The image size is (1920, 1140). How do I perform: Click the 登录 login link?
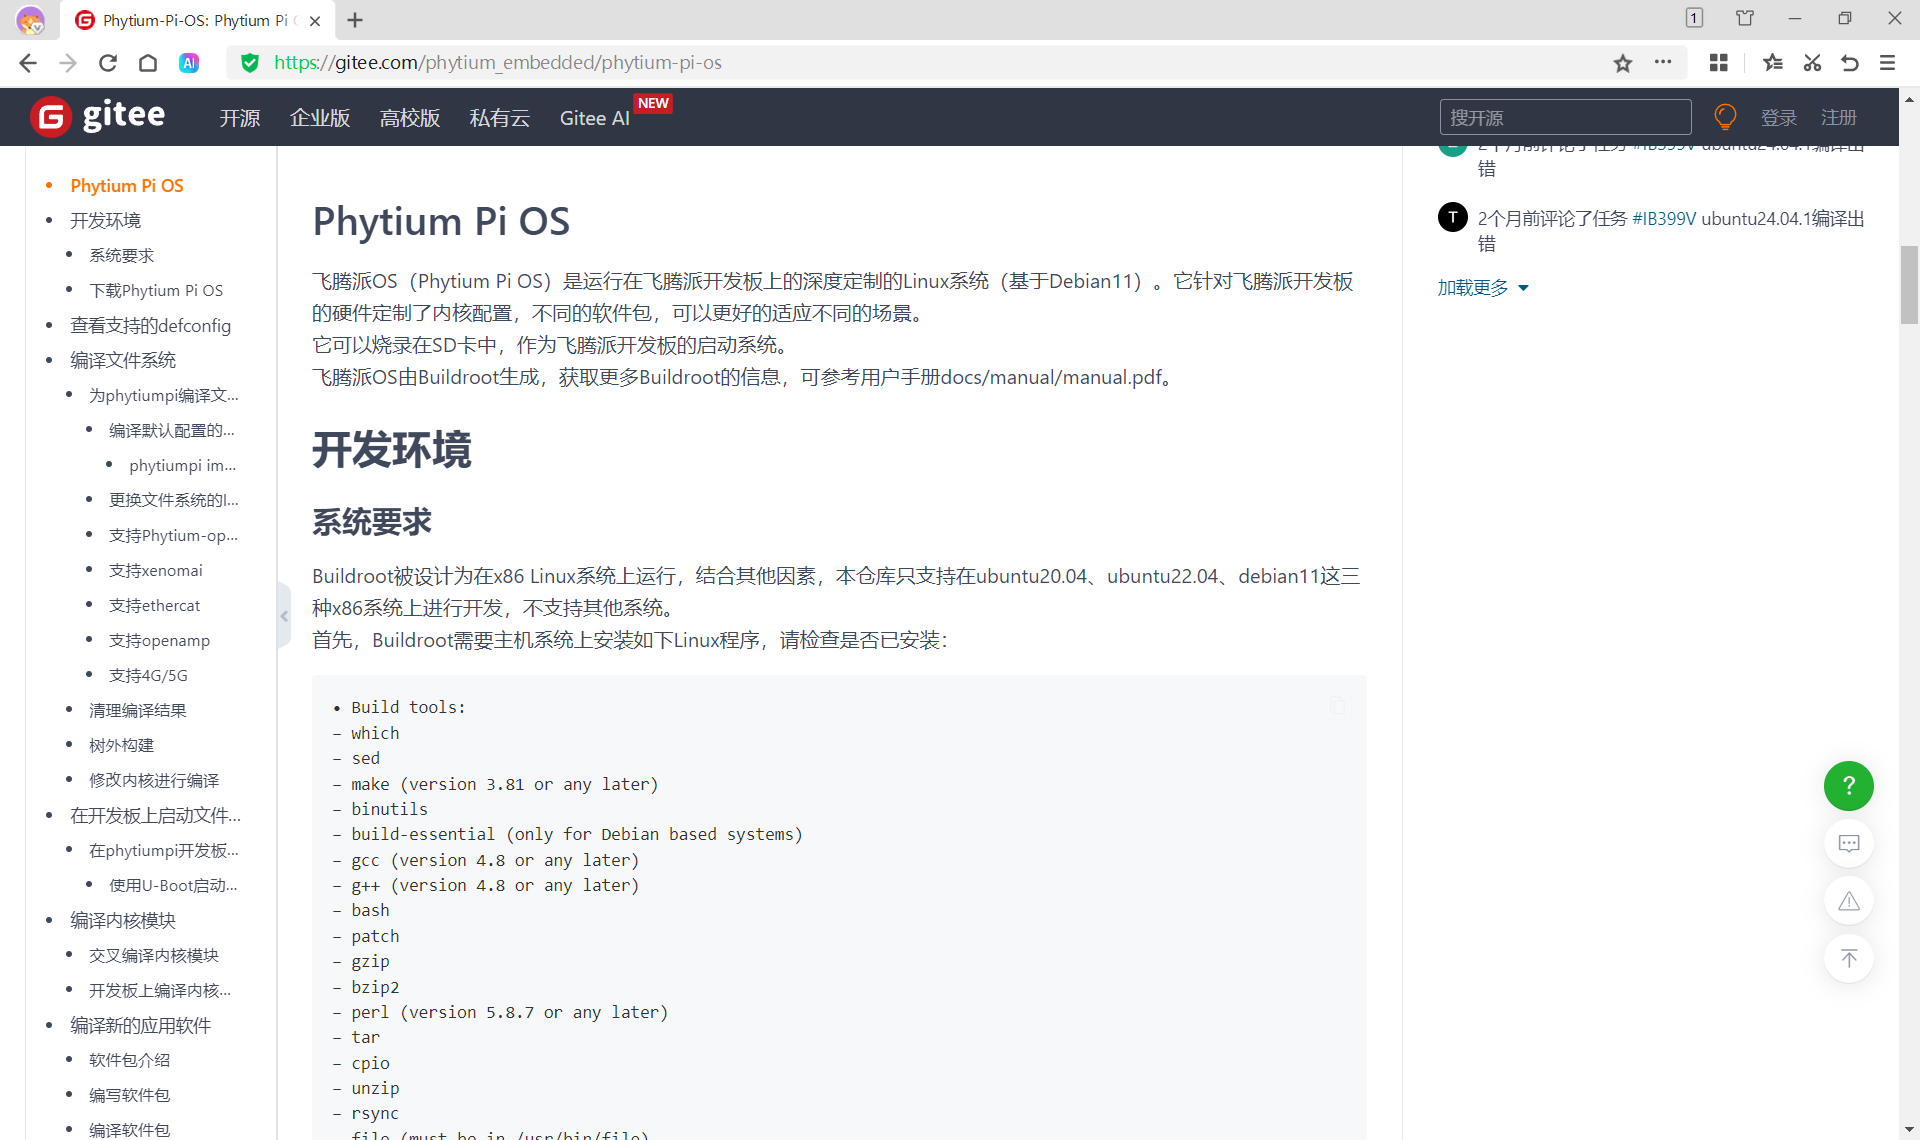(x=1779, y=118)
